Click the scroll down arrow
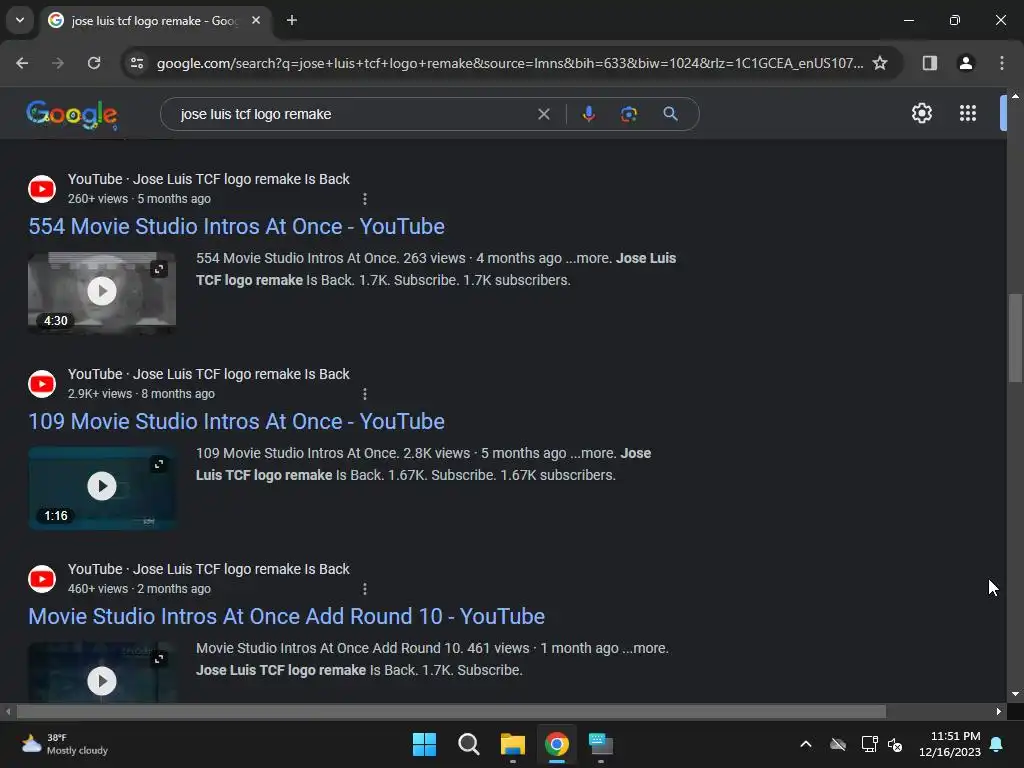The width and height of the screenshot is (1024, 768). coord(1015,694)
